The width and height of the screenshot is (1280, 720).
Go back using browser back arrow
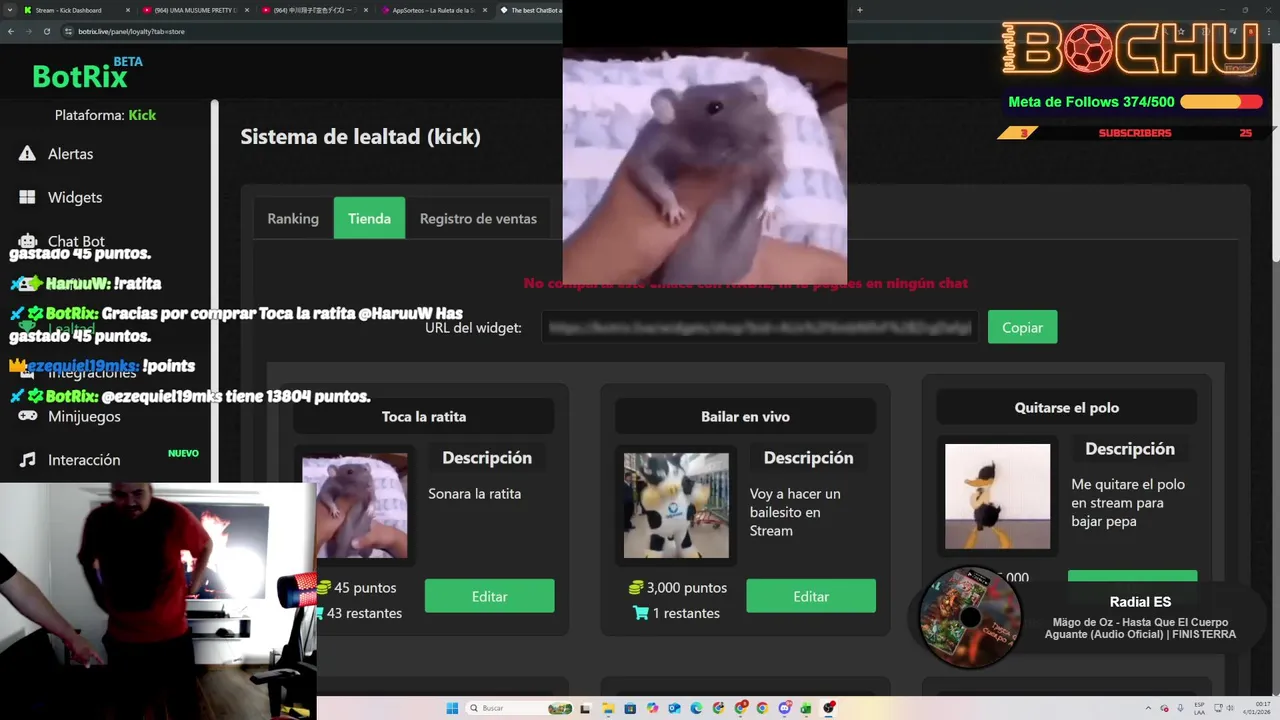point(11,31)
